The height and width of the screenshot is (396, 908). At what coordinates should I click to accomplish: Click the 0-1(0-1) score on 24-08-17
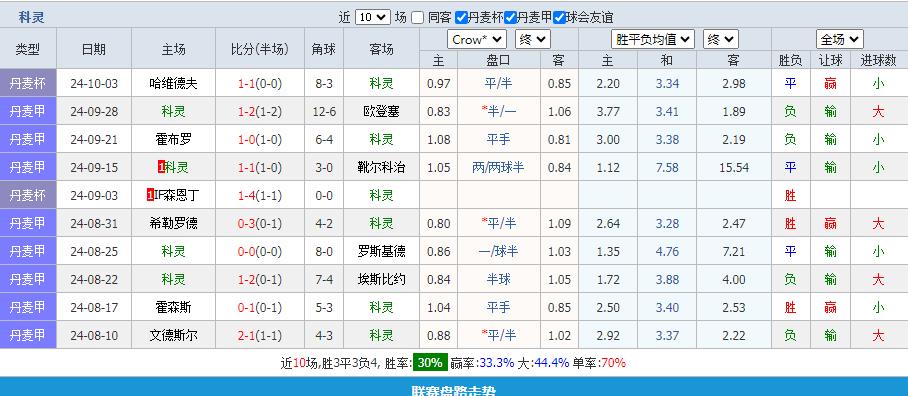[x=259, y=307]
